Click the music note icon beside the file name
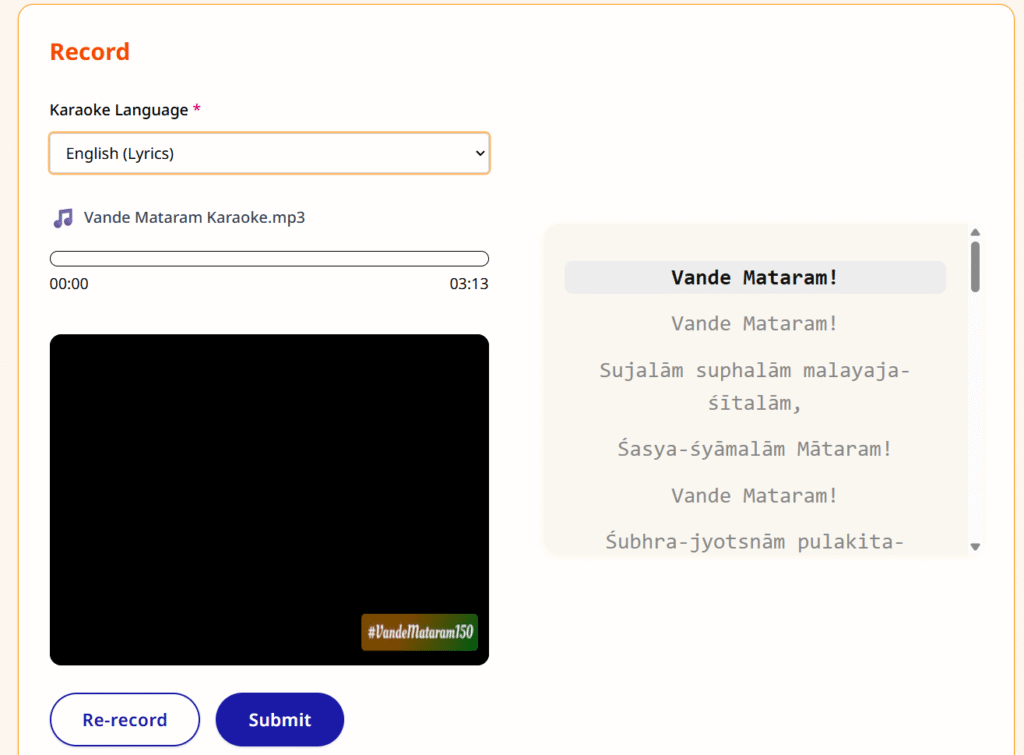The height and width of the screenshot is (755, 1024). click(63, 218)
